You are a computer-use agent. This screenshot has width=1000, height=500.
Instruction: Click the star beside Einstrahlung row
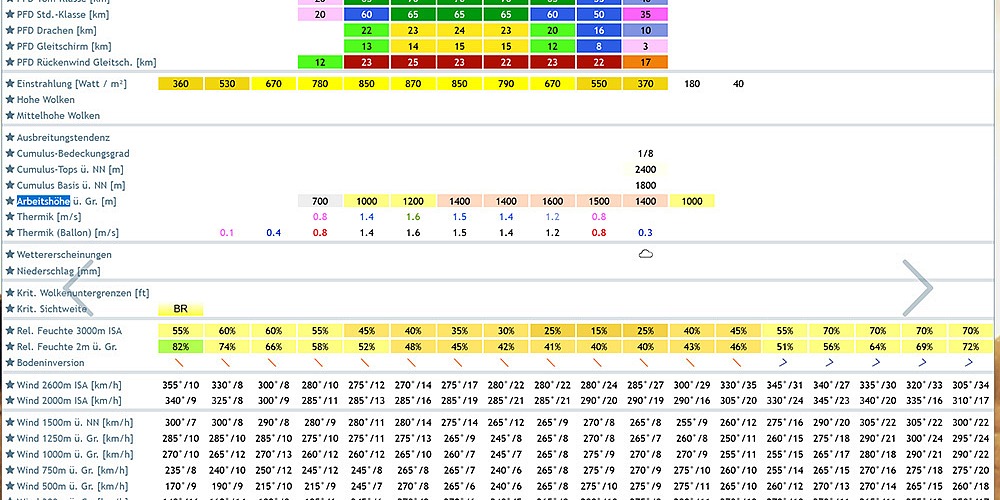10,84
